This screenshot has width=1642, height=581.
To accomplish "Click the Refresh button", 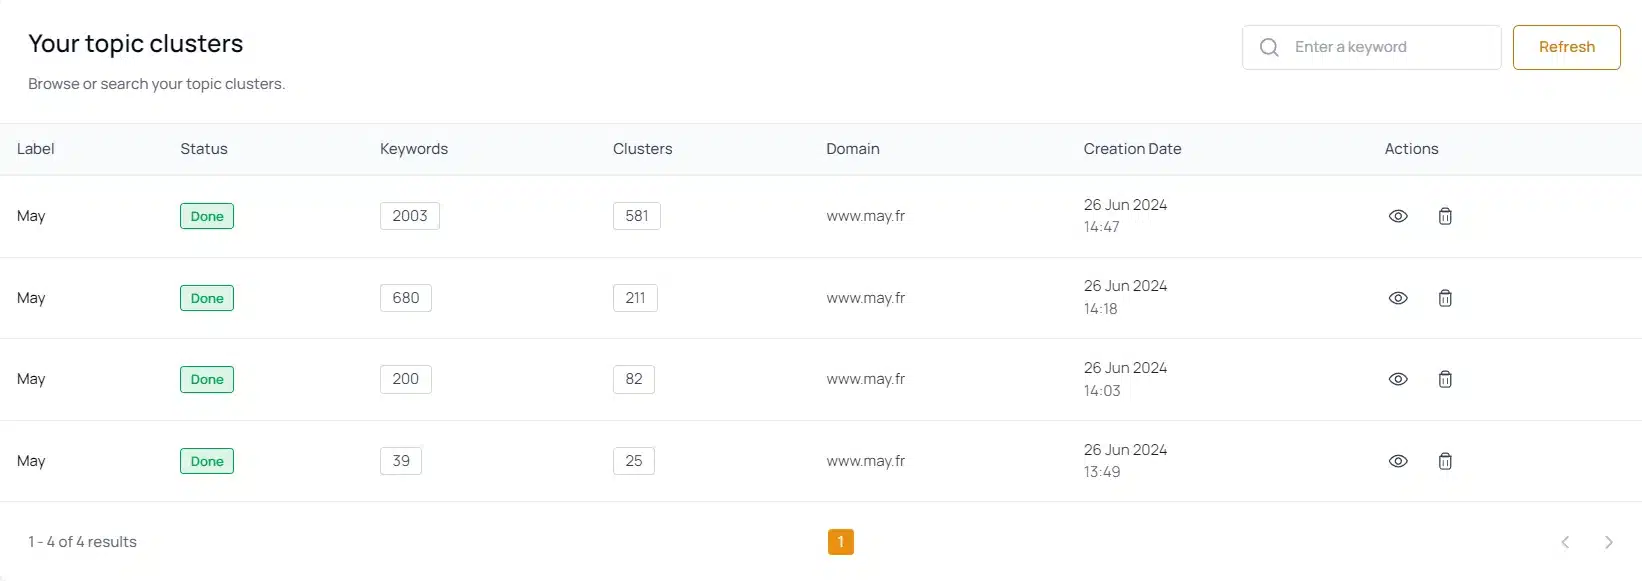I will tap(1566, 47).
